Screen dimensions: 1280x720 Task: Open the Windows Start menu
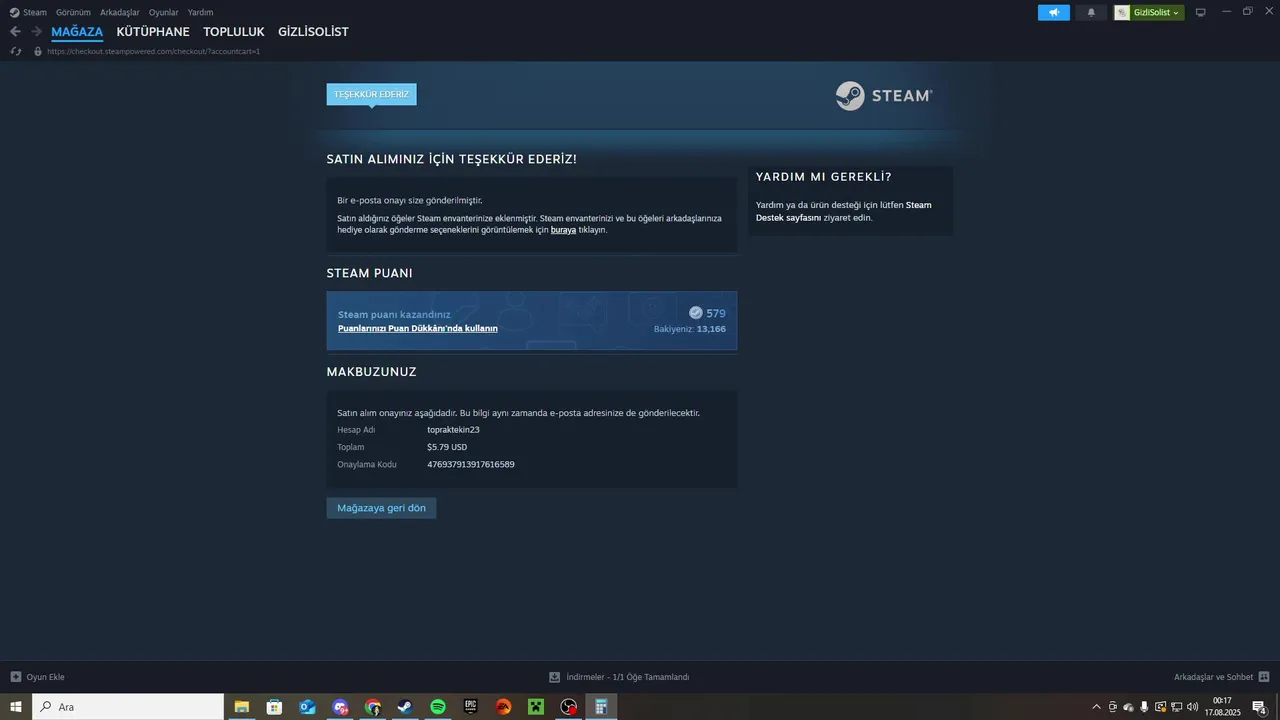pos(16,707)
